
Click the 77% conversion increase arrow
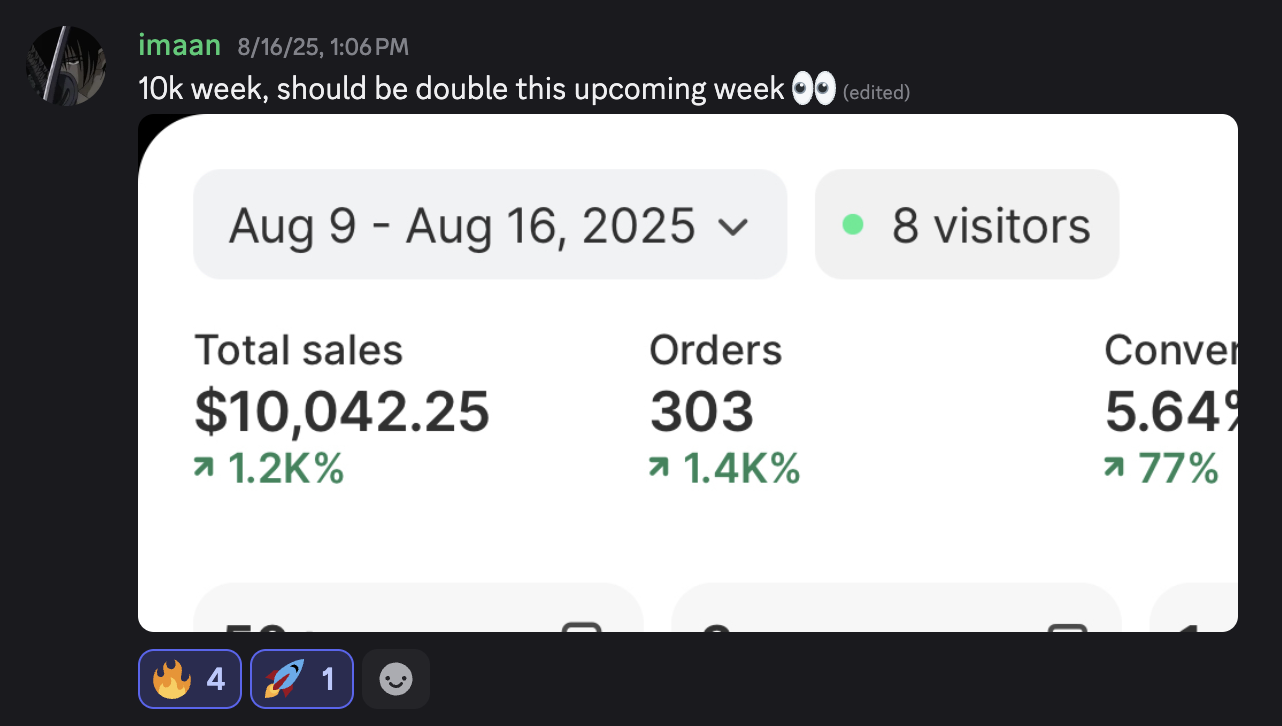tap(1115, 468)
